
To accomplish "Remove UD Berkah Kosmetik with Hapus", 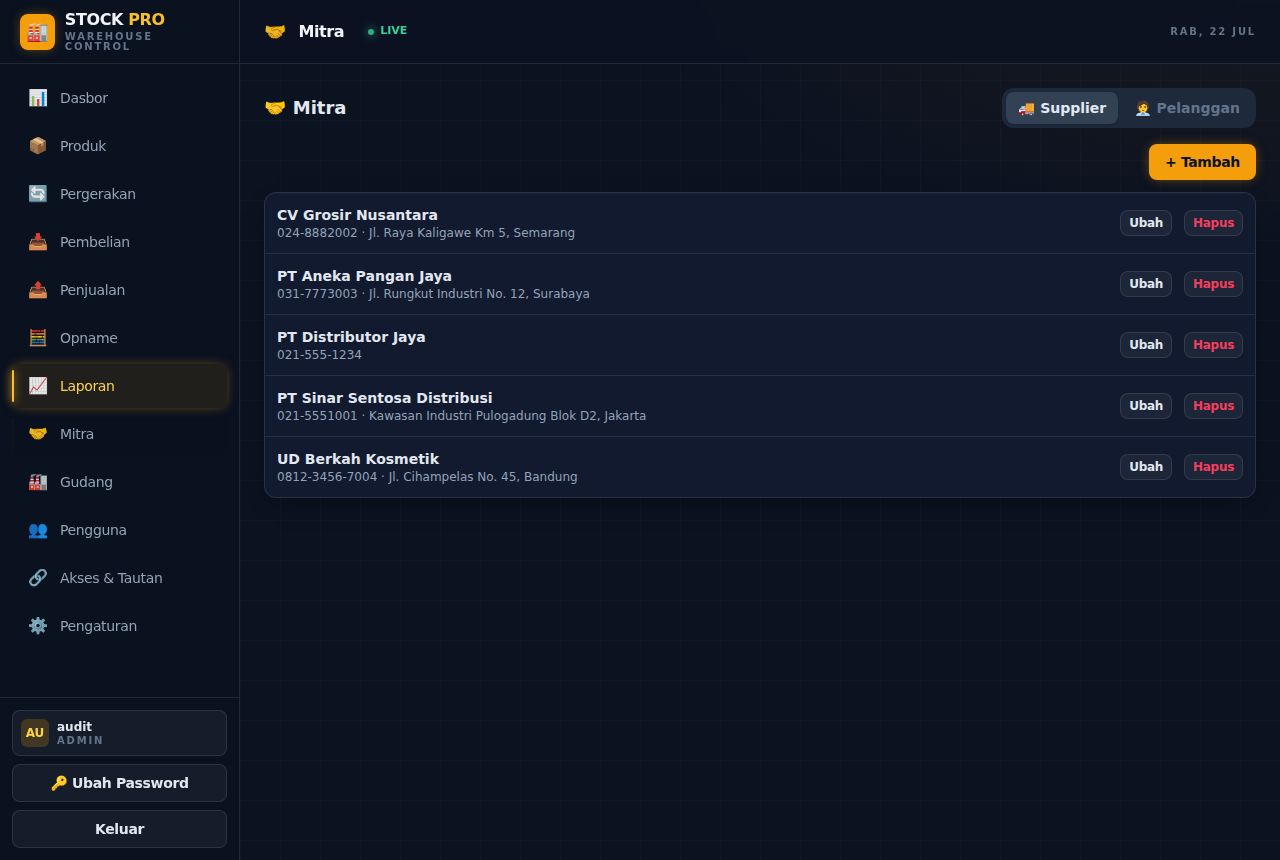I will (x=1213, y=467).
